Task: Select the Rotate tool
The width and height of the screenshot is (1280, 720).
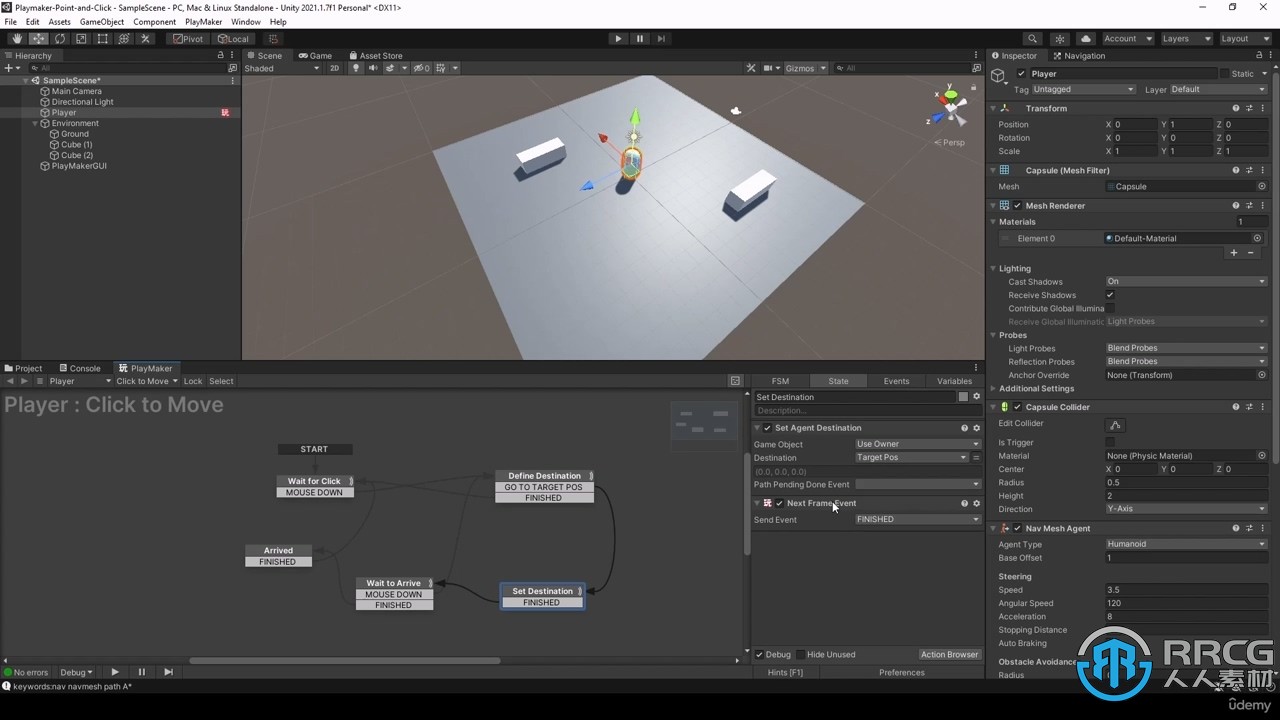Action: (60, 39)
